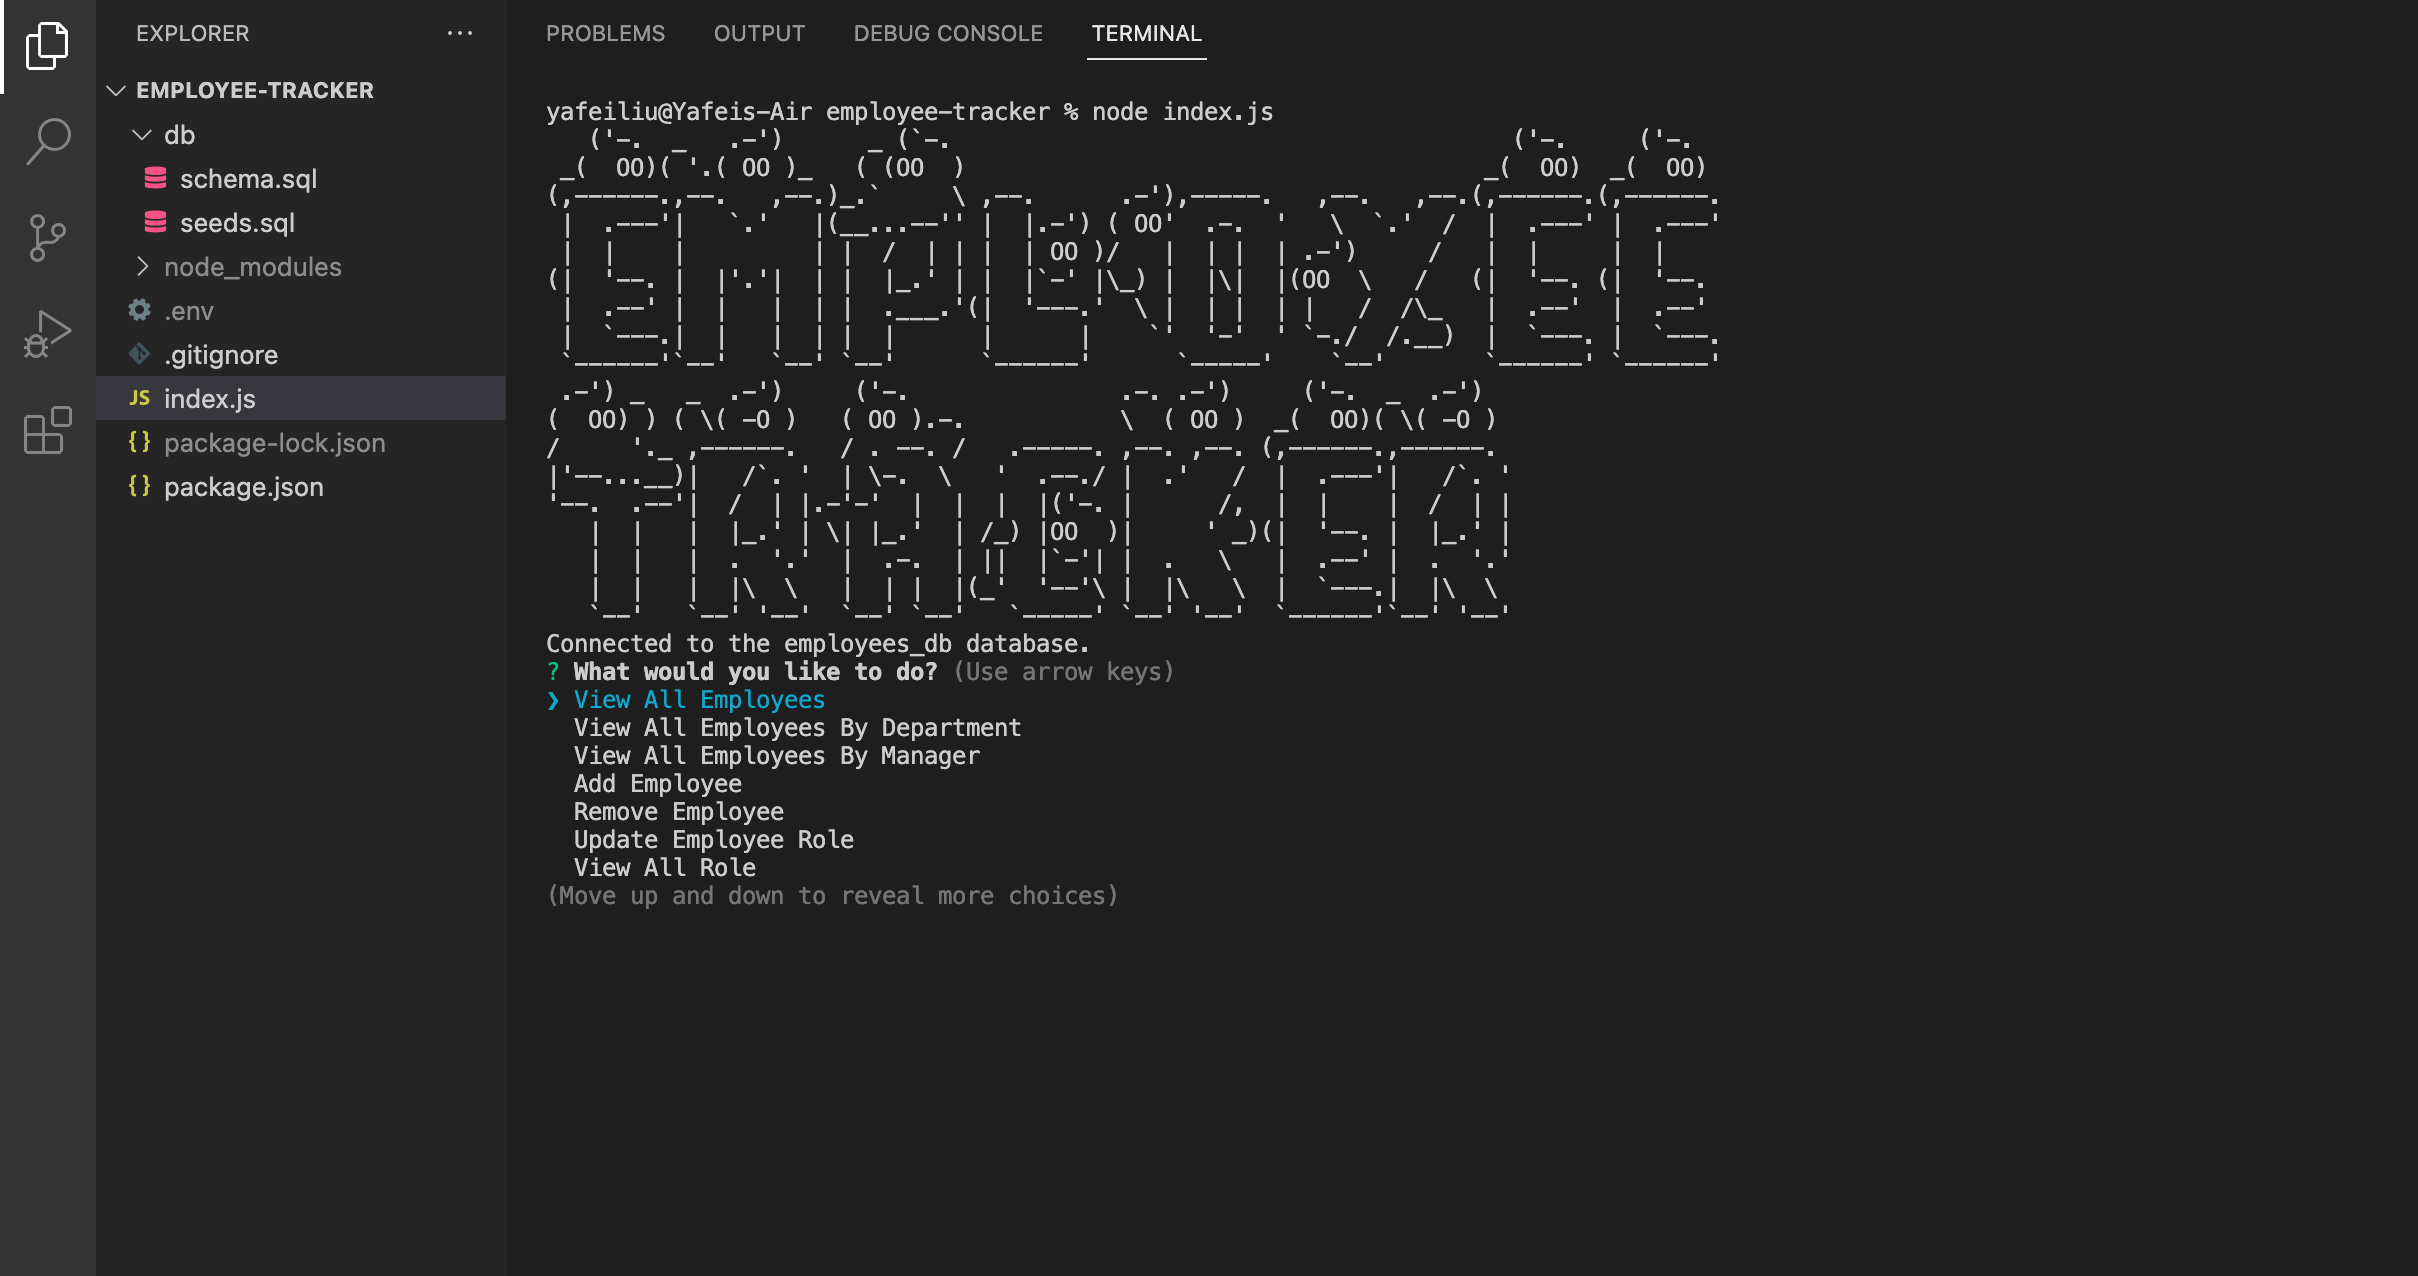
Task: Click braces icon beside package-lock.json
Action: (139, 442)
